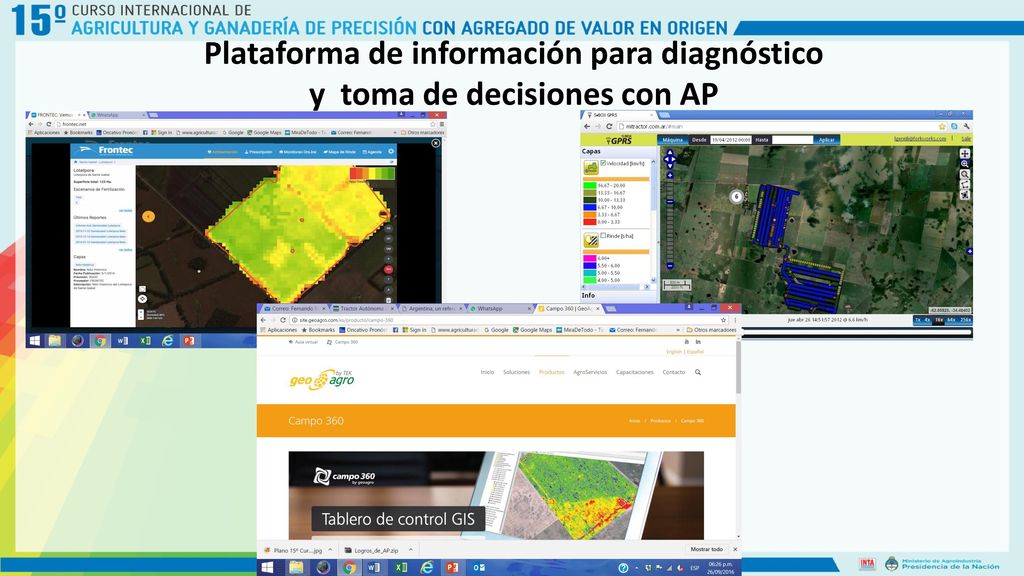
Task: Open File Explorer in the GeoAgro window's taskbar
Action: 296,568
